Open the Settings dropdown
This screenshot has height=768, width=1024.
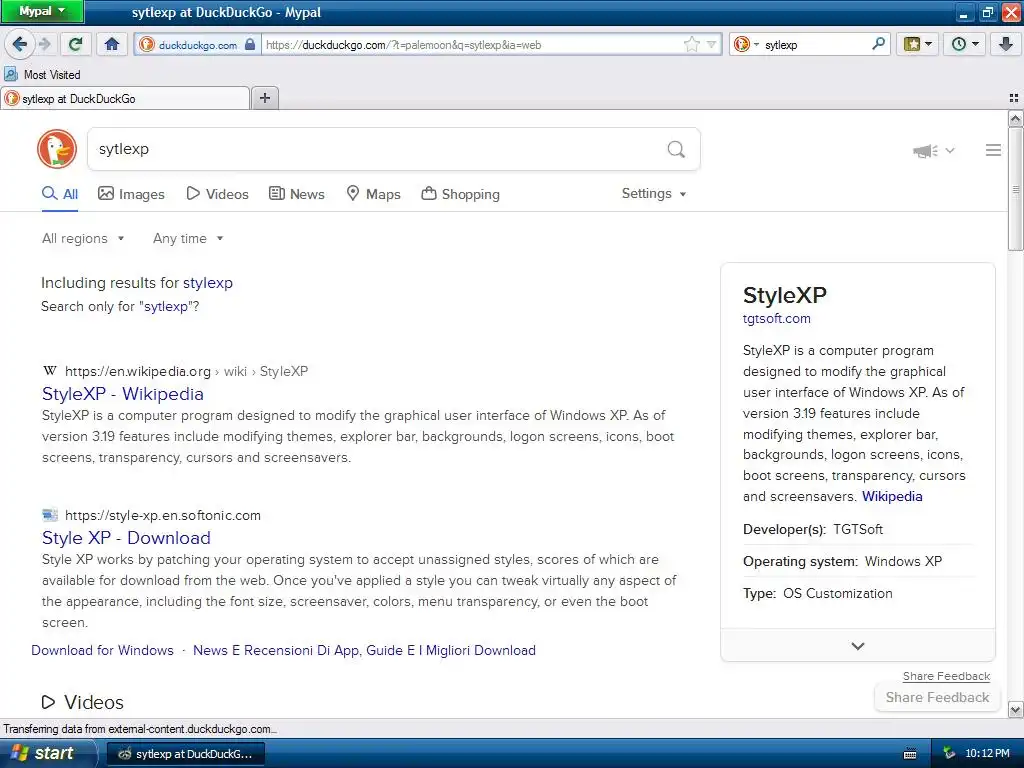point(654,193)
